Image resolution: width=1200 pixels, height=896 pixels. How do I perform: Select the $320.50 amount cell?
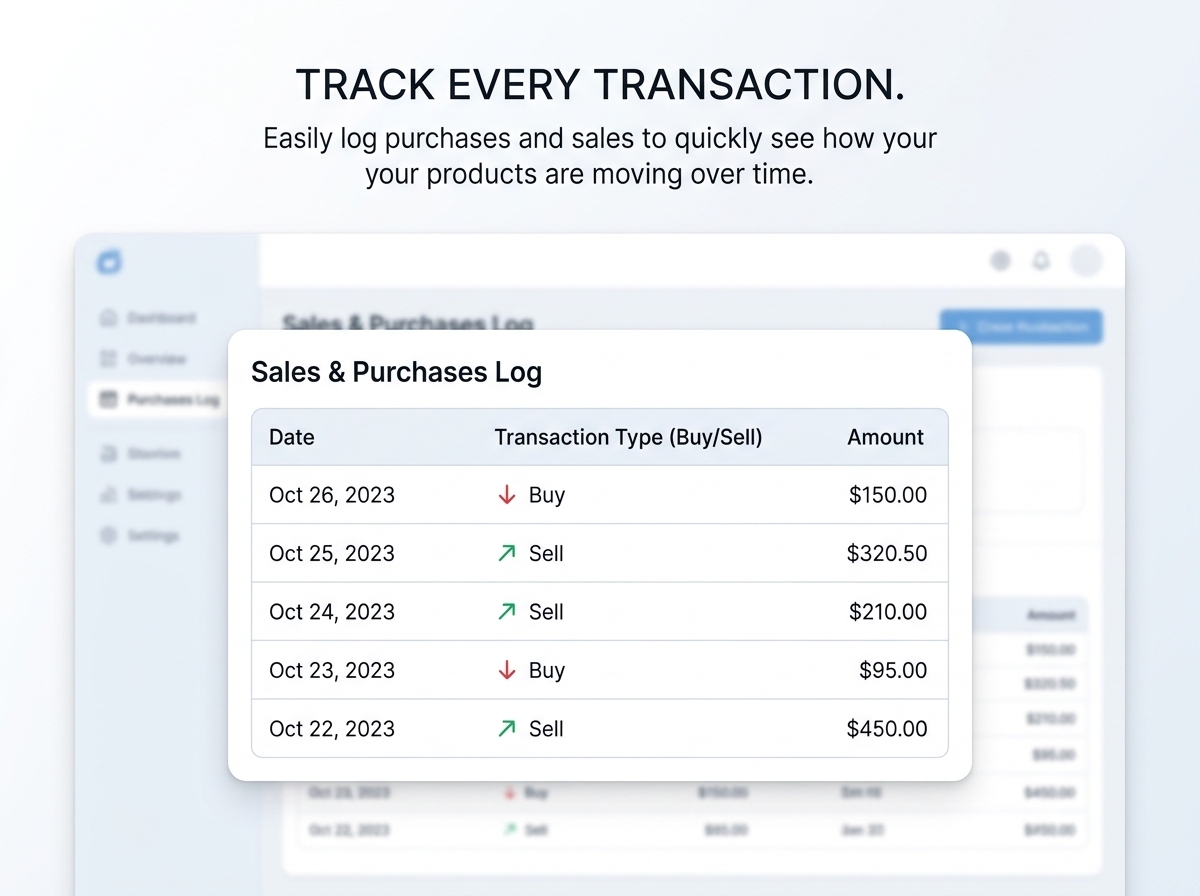pos(887,553)
